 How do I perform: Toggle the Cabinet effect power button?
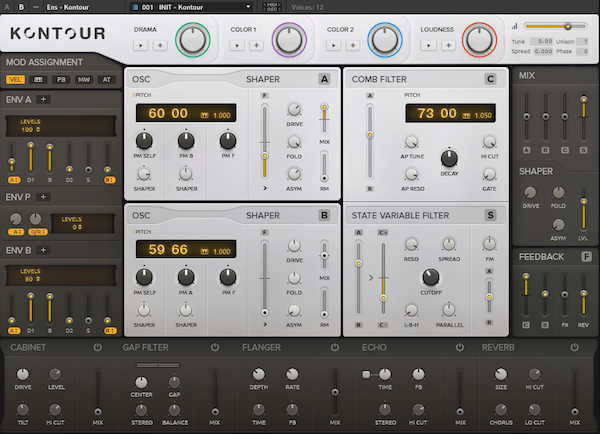point(98,348)
